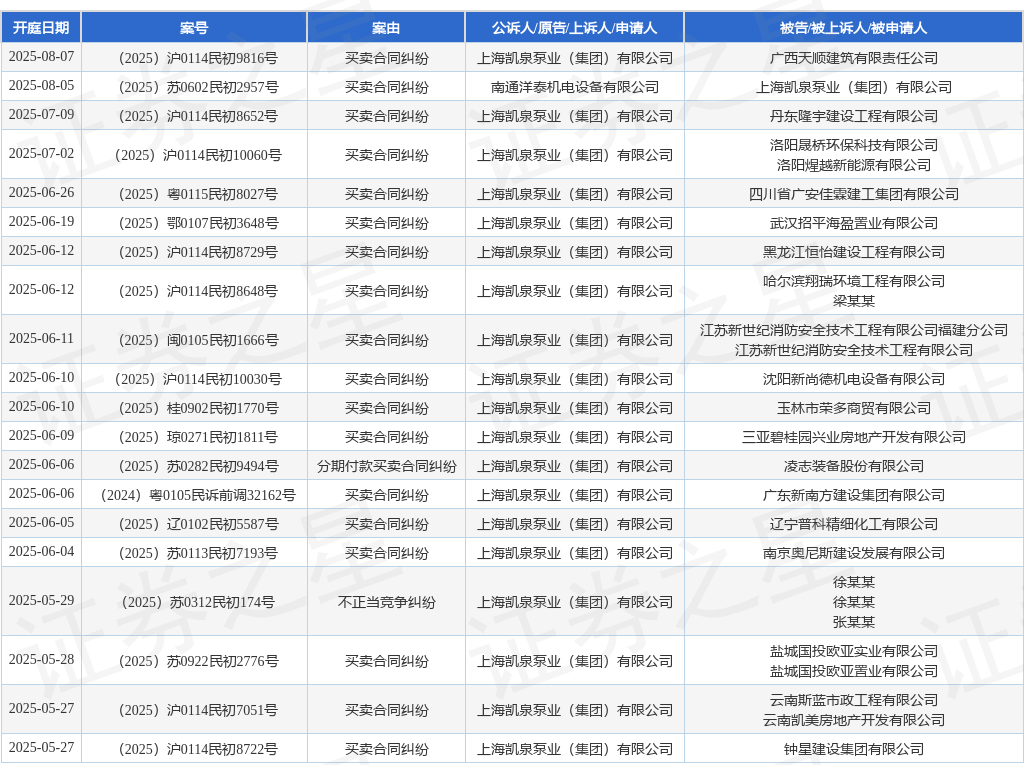The image size is (1024, 765).
Task: Click defendant 广西天顺建筑有限责任公司
Action: click(x=854, y=58)
